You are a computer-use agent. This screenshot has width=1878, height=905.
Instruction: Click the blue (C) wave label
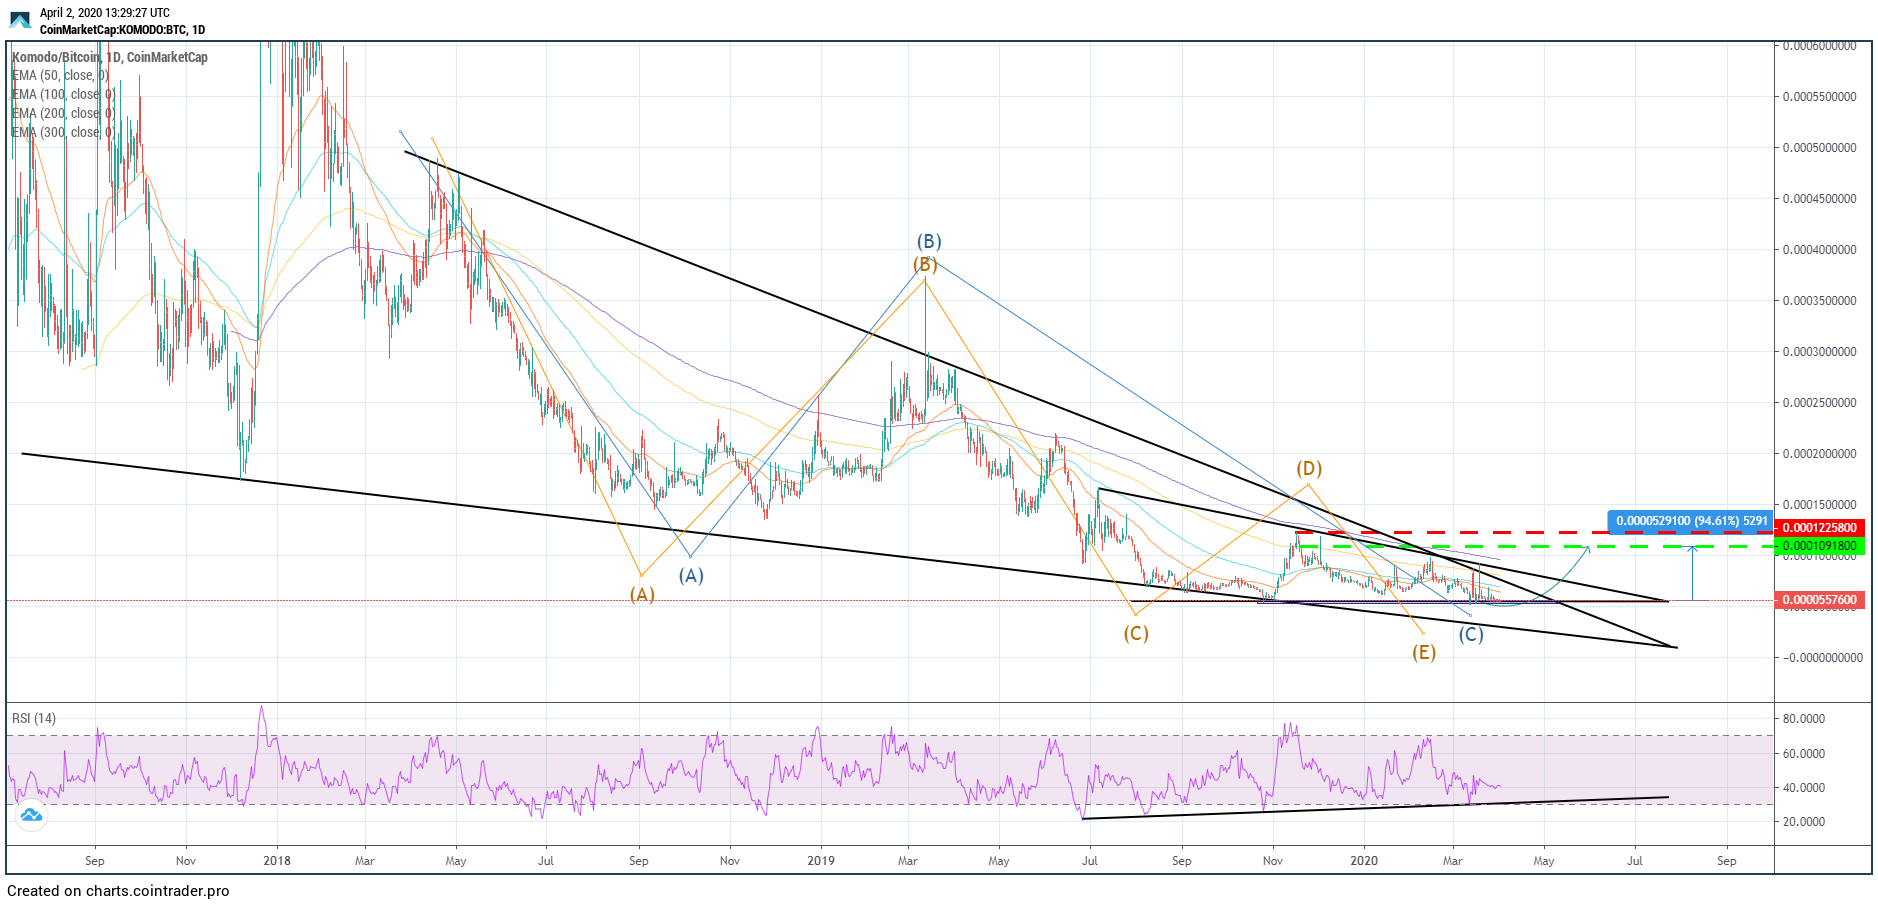(1470, 634)
